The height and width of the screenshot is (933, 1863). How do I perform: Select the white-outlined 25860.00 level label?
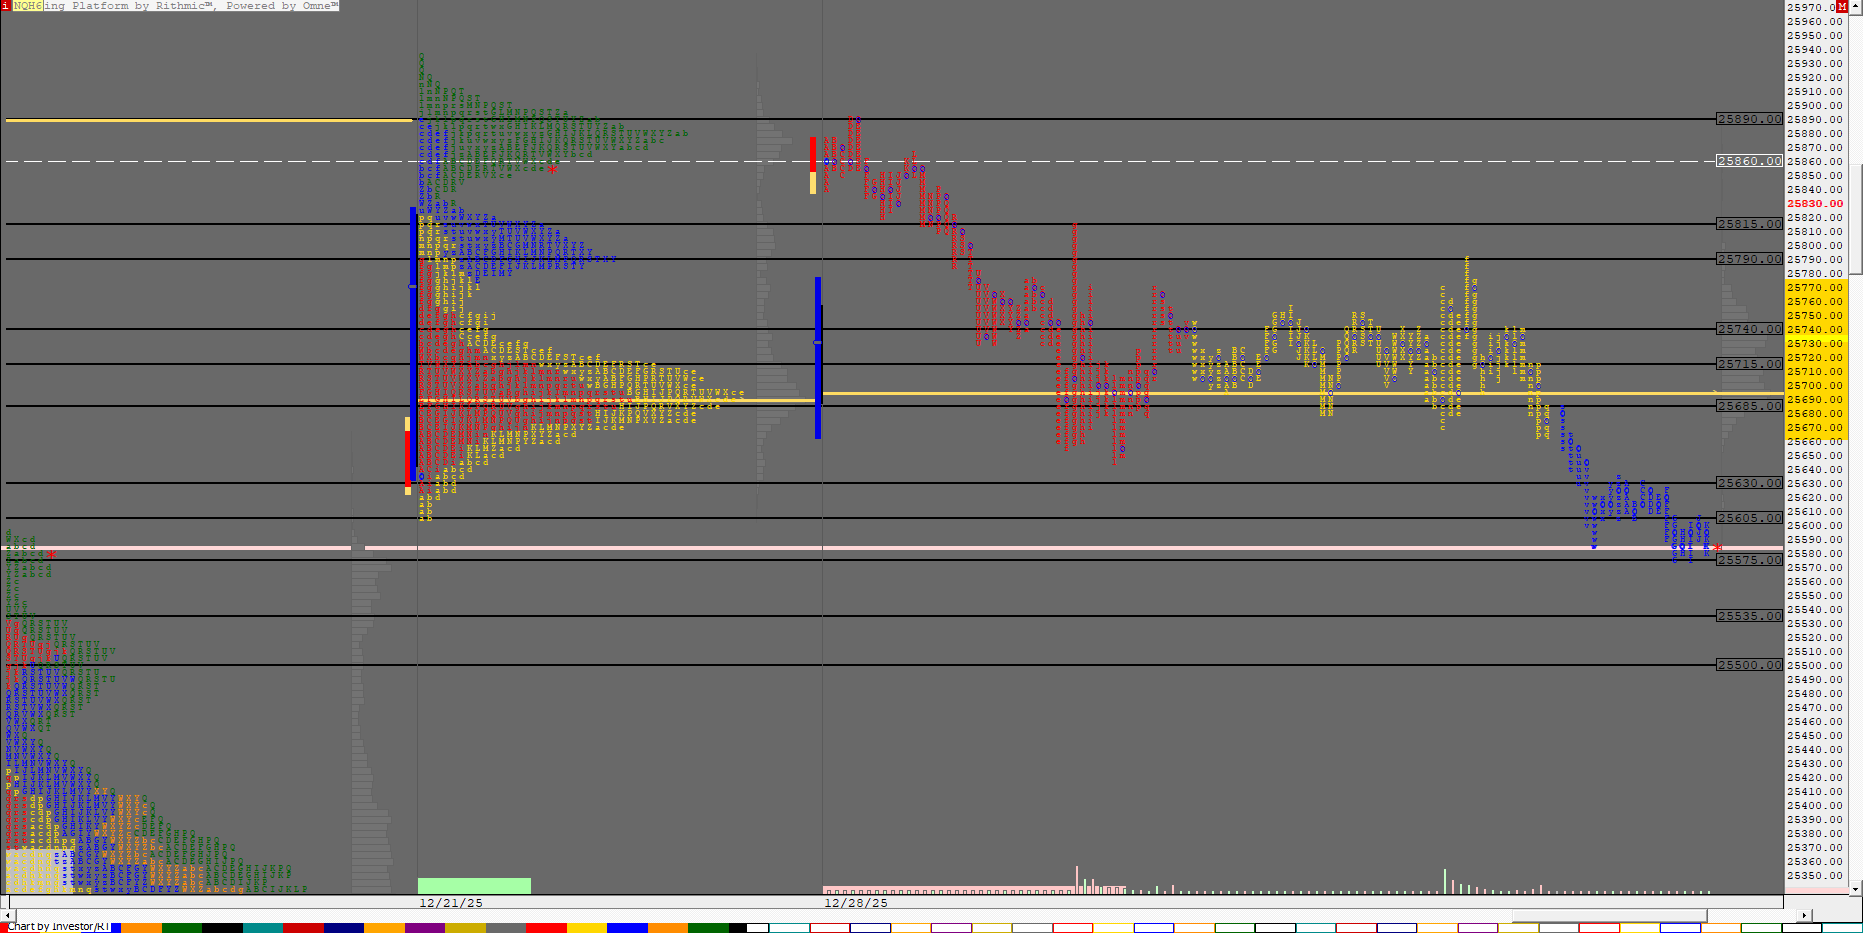[x=1749, y=161]
